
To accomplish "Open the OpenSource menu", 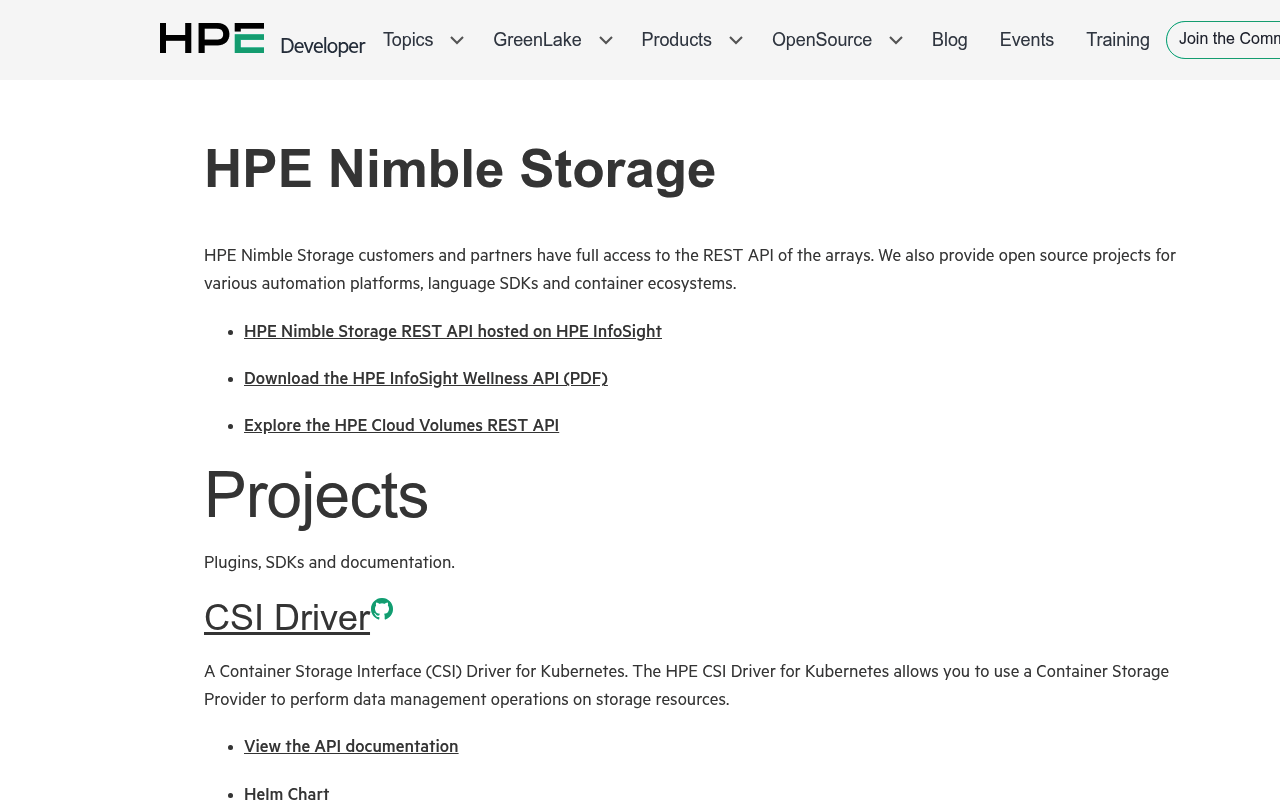I will [822, 40].
